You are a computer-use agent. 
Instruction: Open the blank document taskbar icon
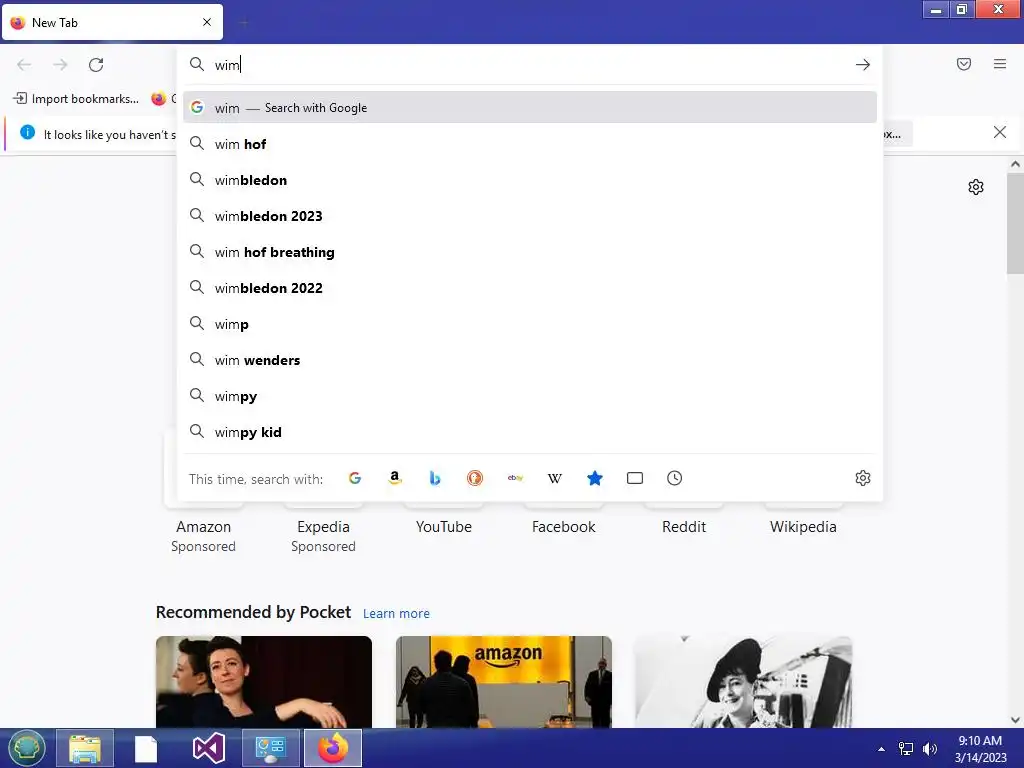point(146,748)
